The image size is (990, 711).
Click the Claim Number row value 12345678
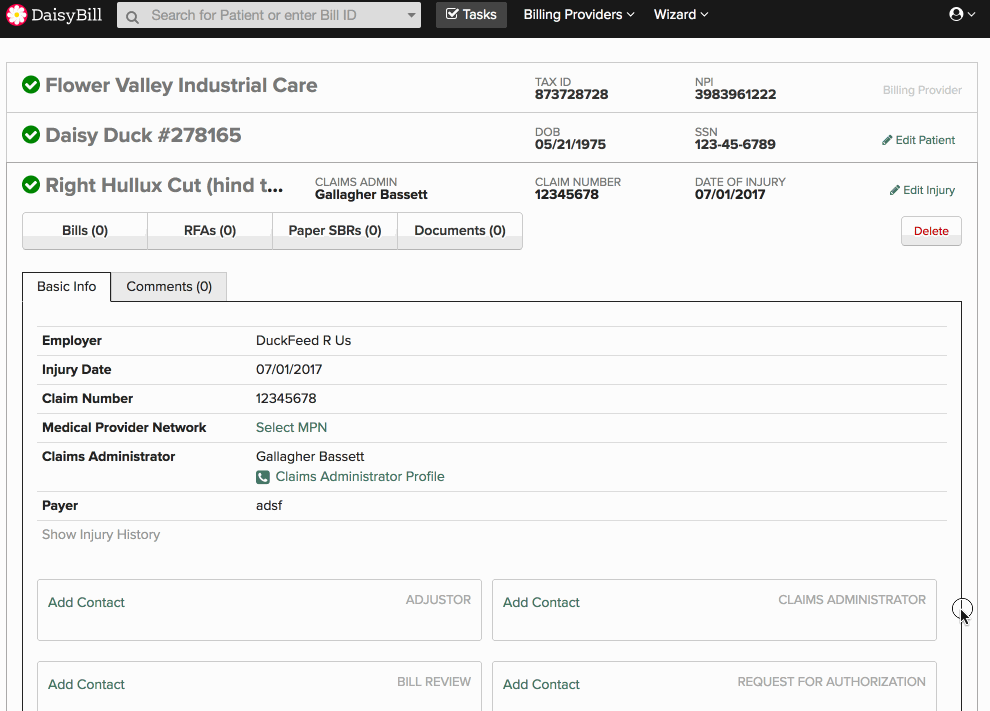tap(286, 398)
